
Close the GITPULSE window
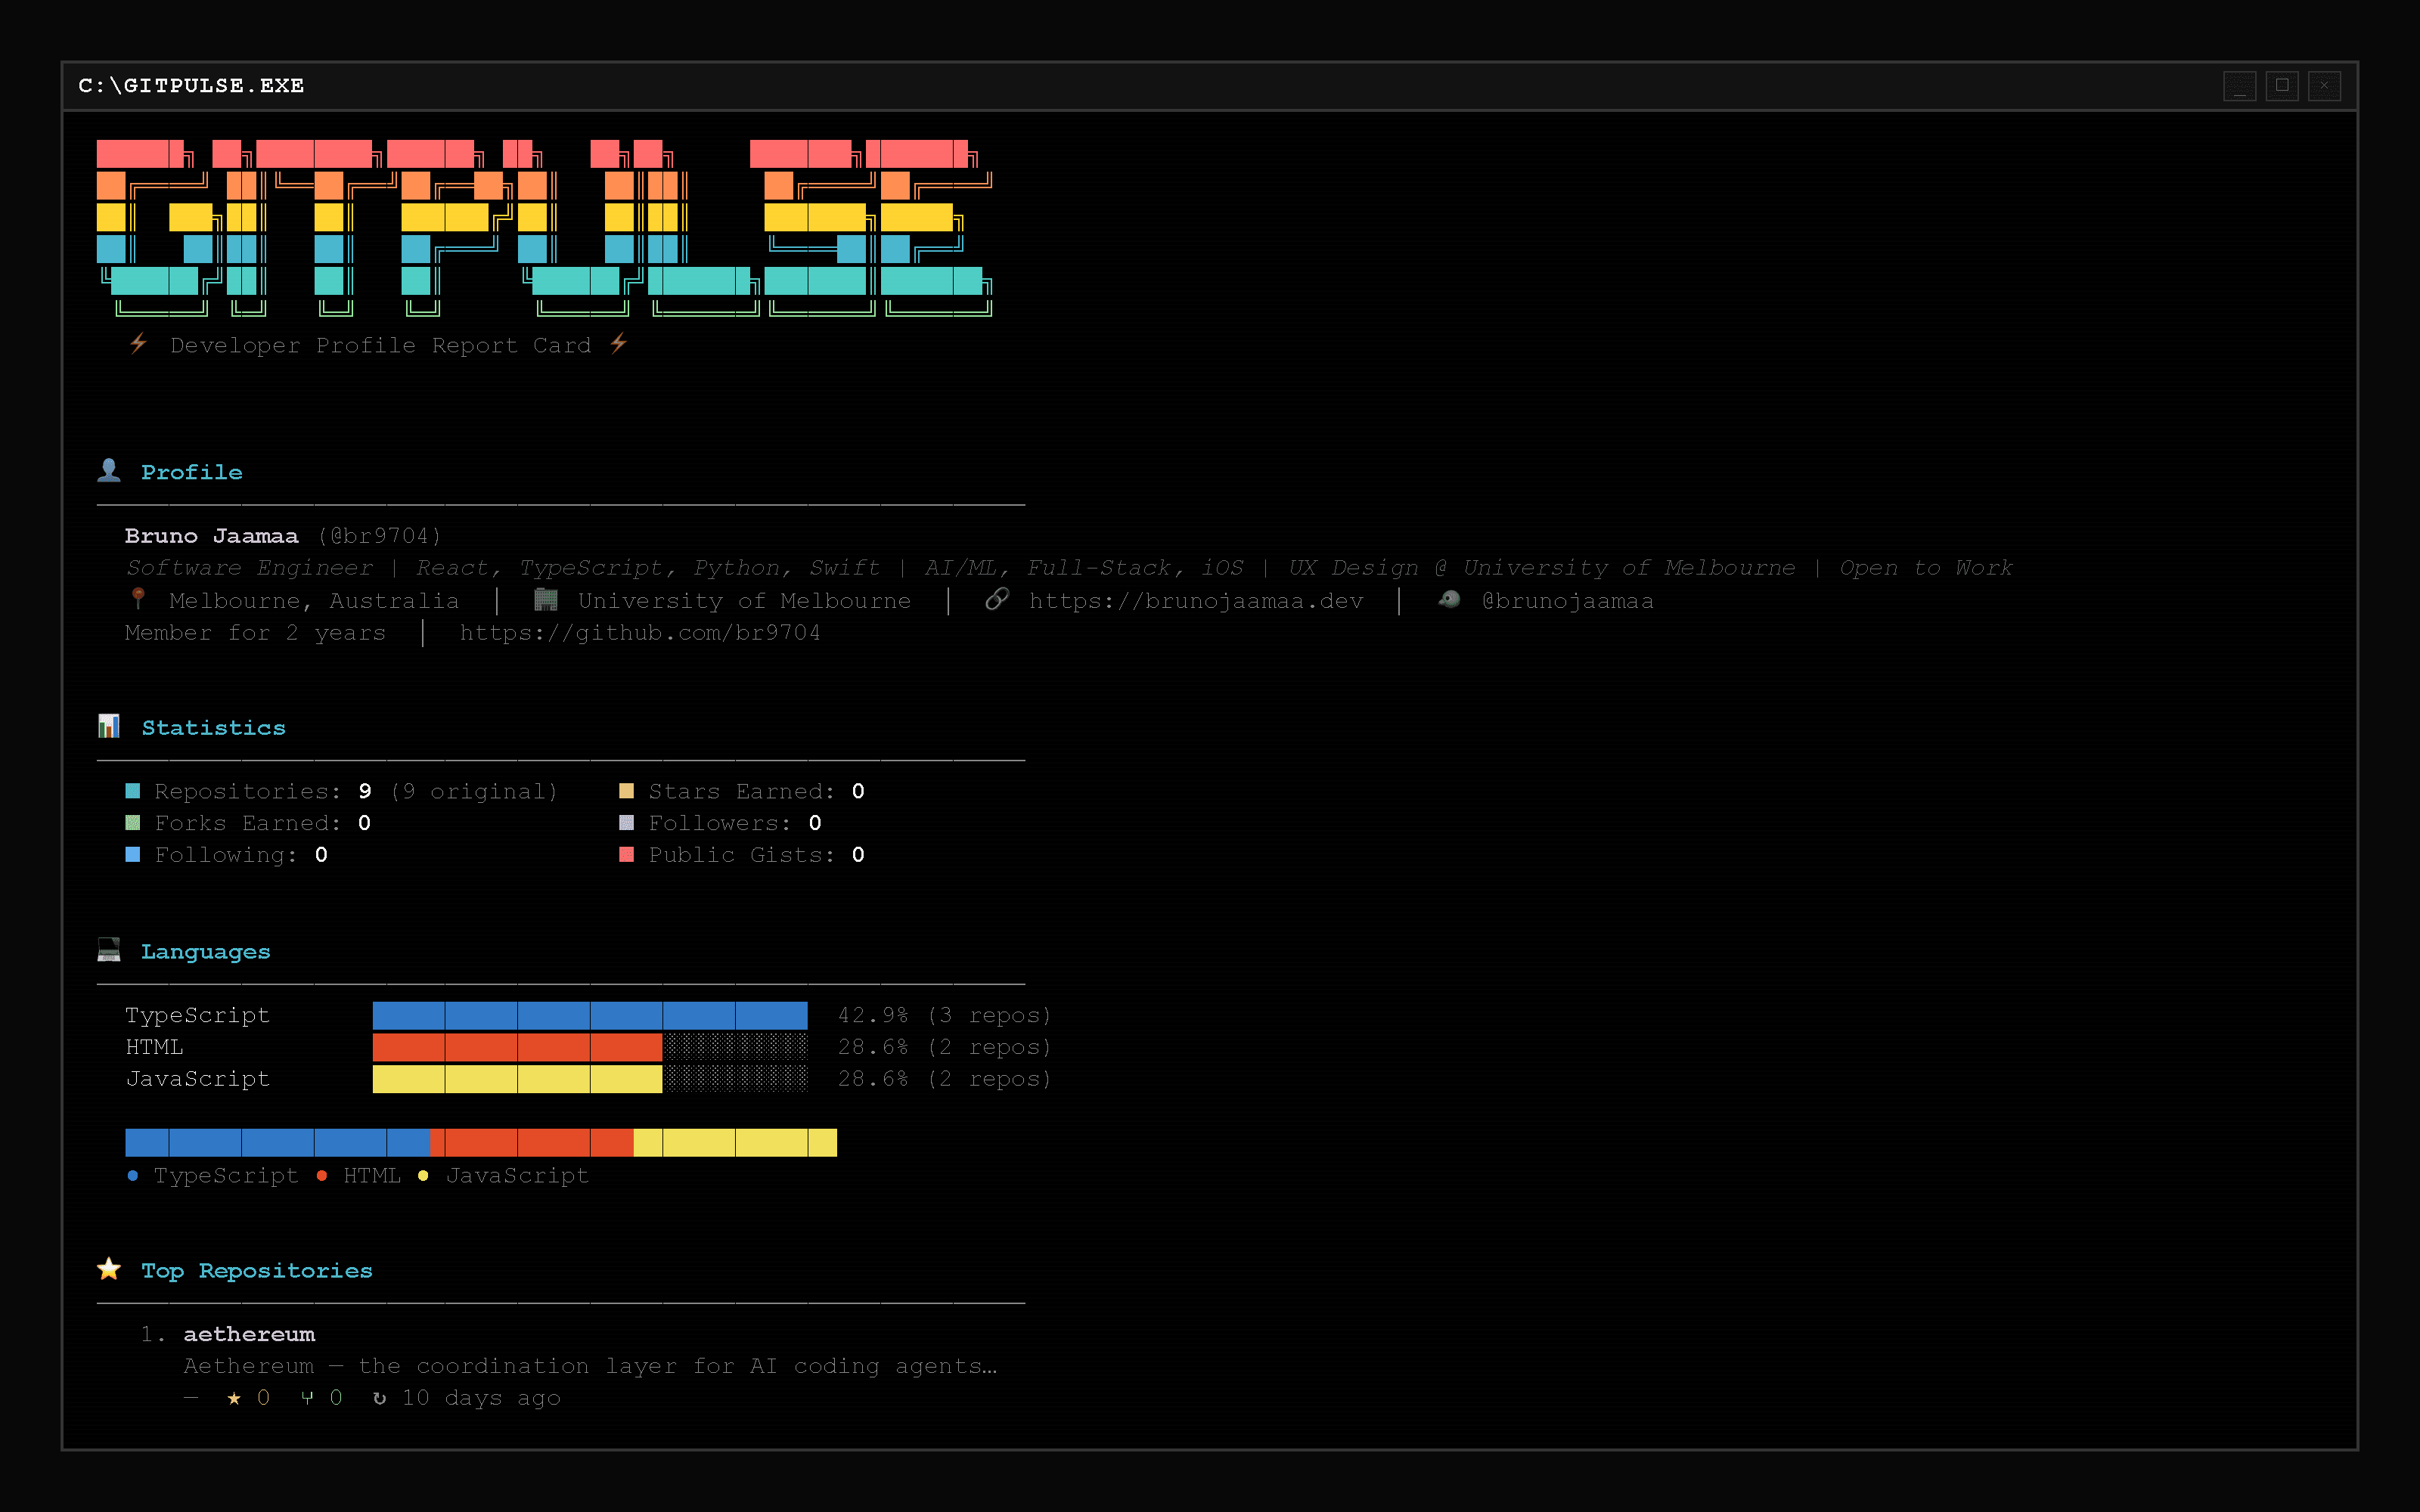pos(2324,86)
